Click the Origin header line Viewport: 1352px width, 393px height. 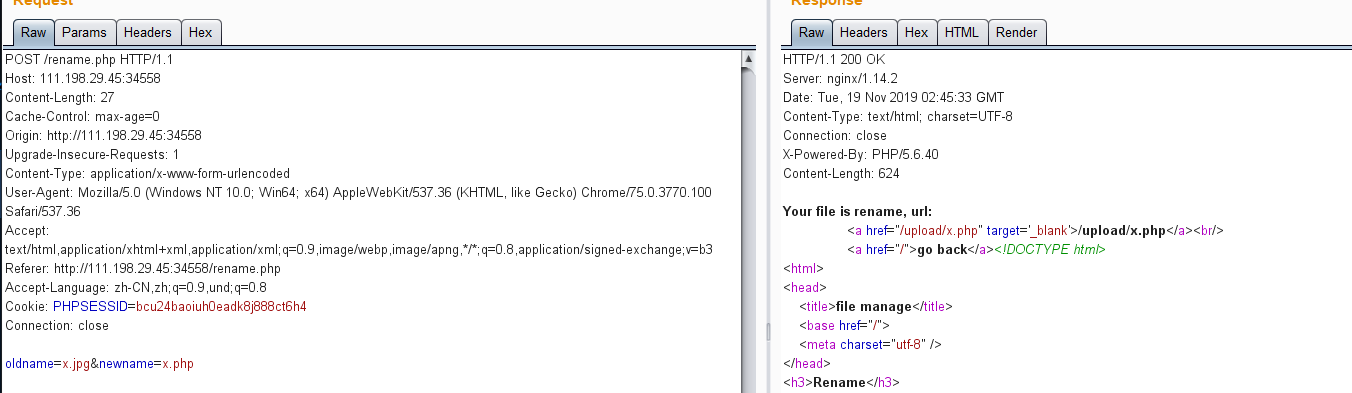104,136
